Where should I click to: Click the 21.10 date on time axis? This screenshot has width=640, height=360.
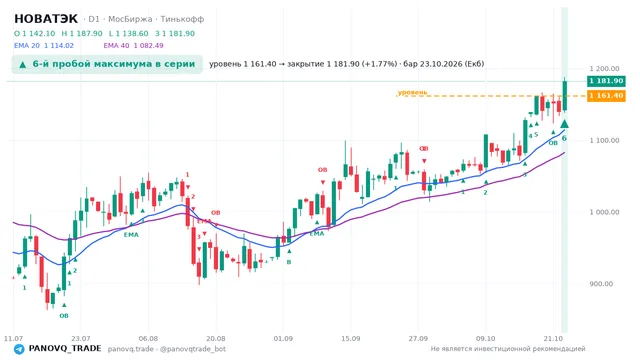[x=553, y=338]
